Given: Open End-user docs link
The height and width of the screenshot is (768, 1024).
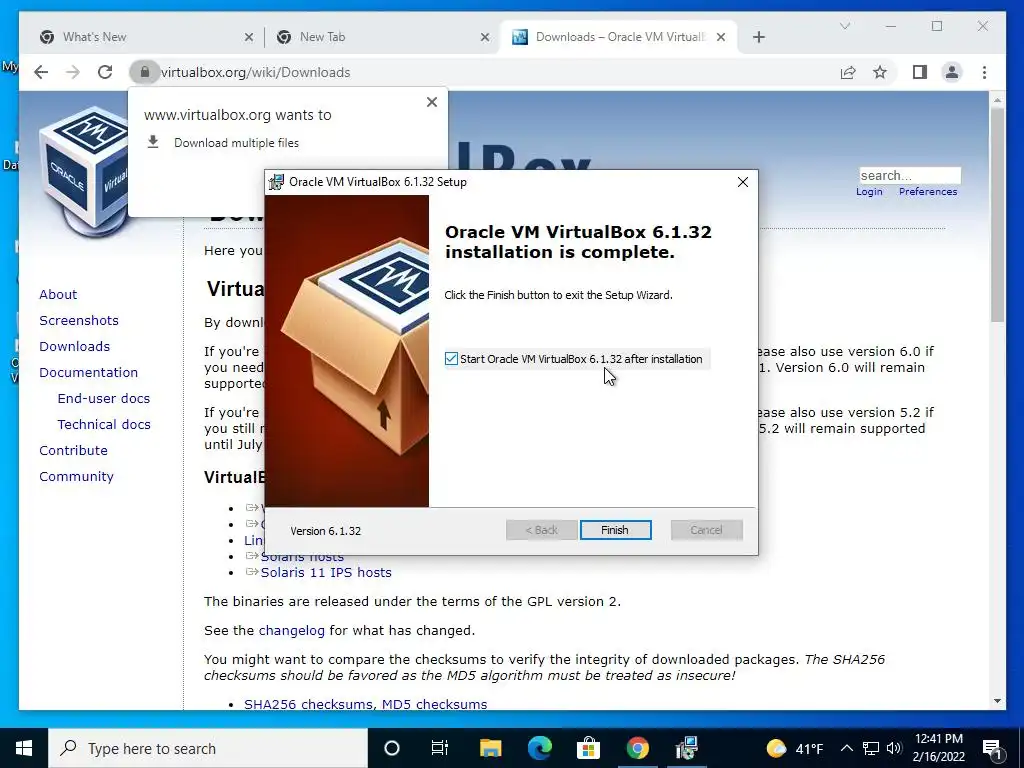Looking at the screenshot, I should (x=104, y=398).
